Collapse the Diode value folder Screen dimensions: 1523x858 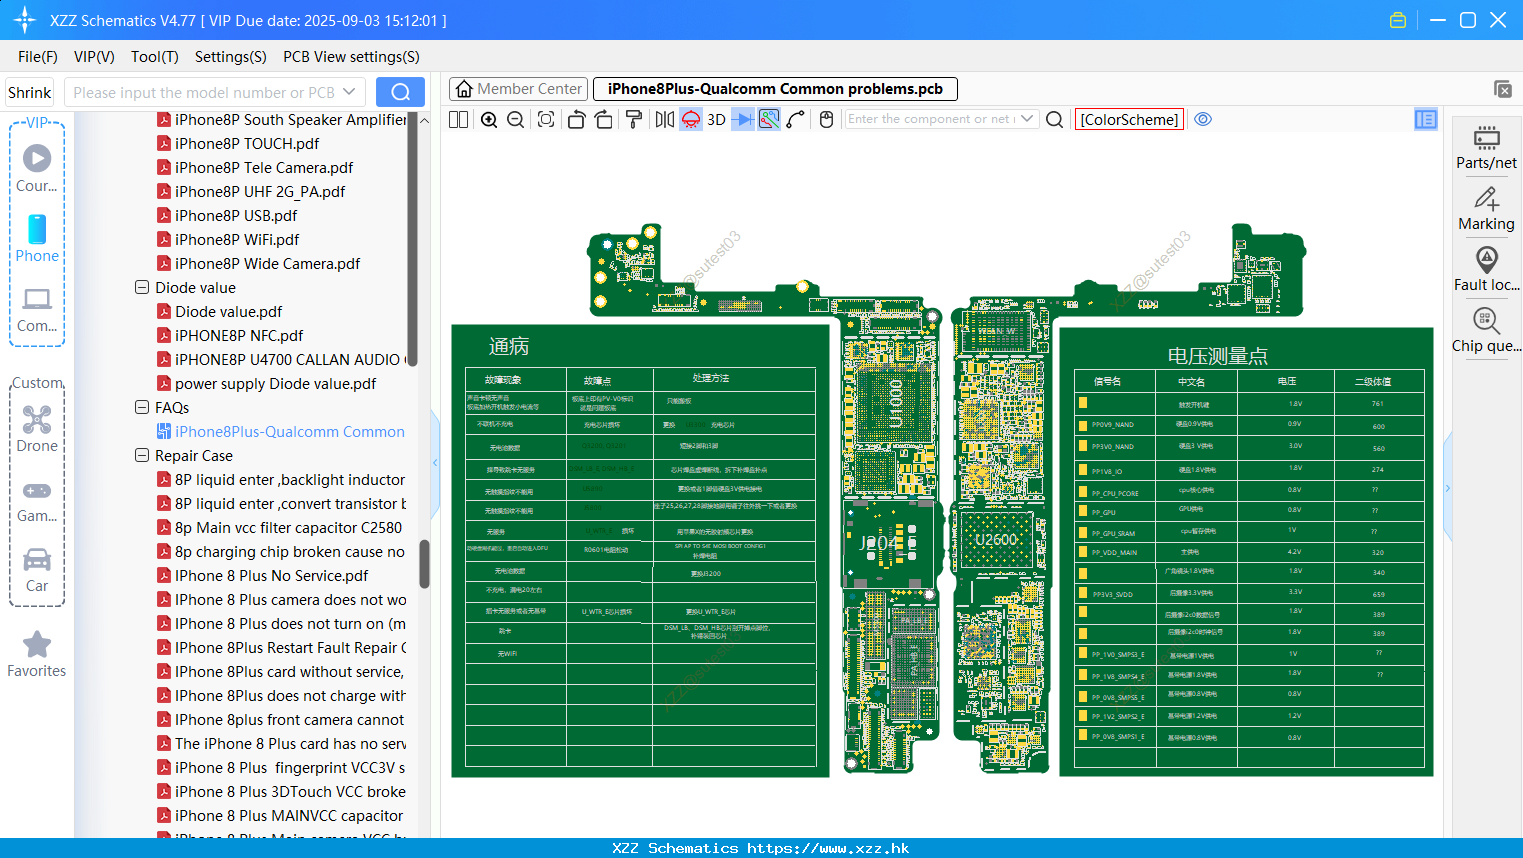[x=142, y=287]
